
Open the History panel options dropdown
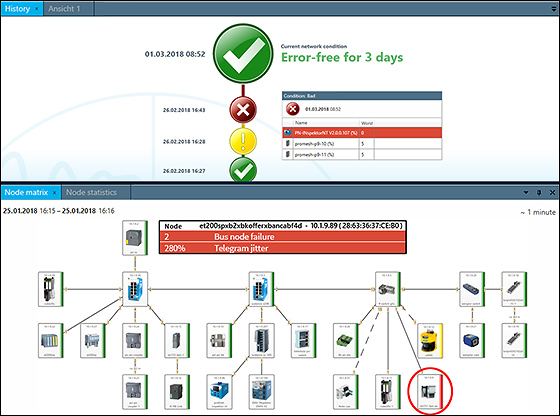click(554, 9)
